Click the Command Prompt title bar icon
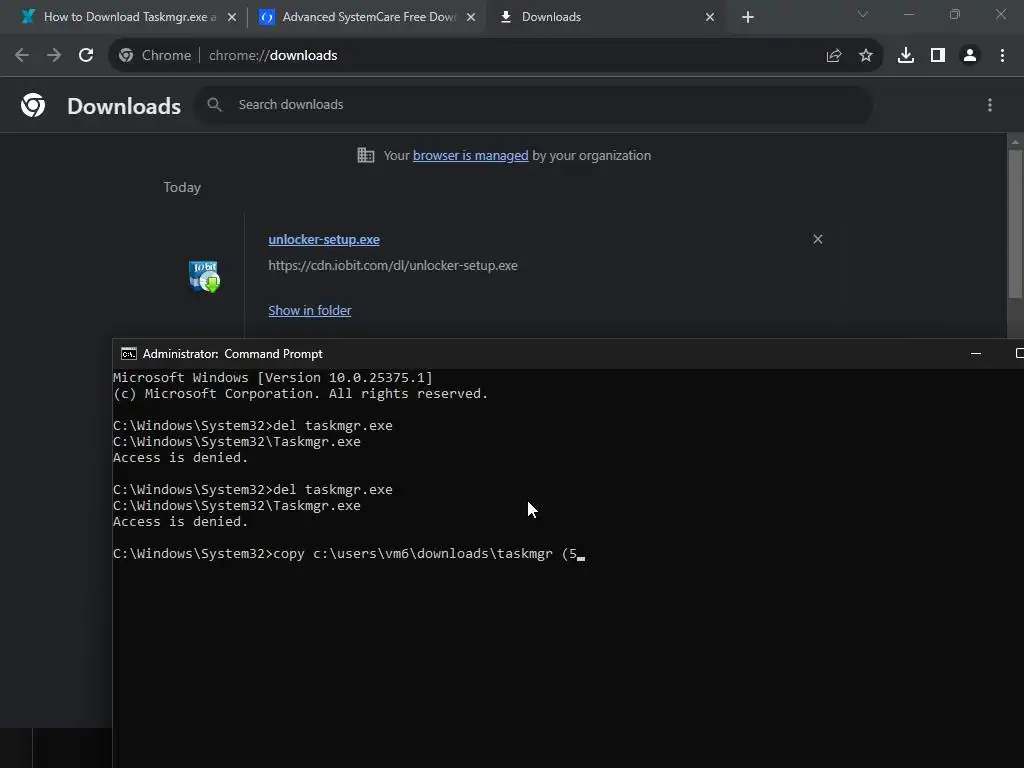 [129, 353]
